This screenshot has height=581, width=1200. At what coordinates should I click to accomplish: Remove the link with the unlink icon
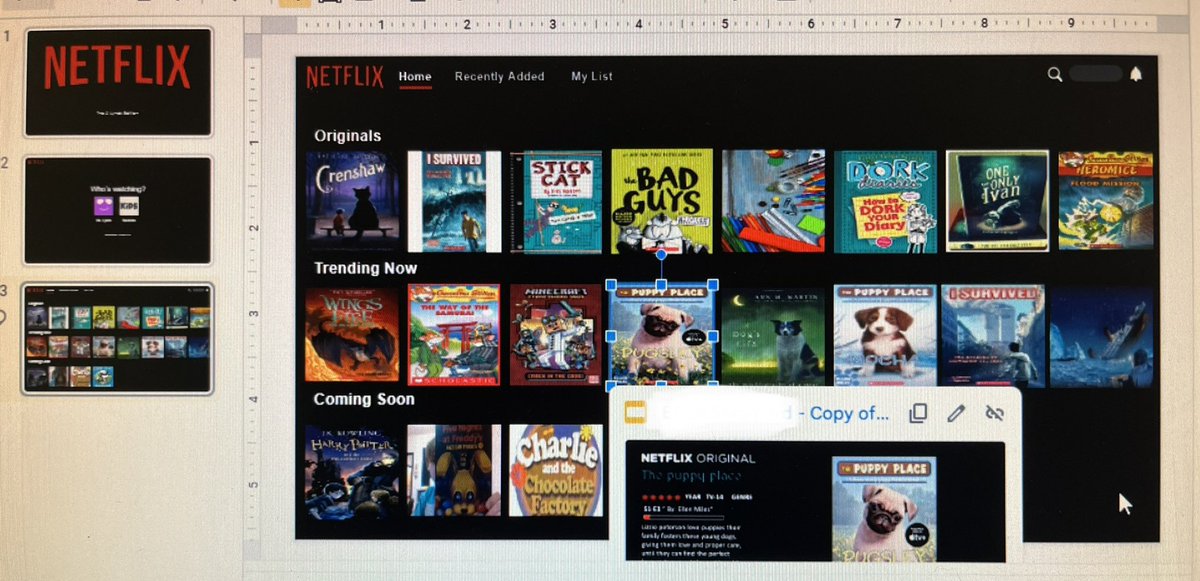[x=994, y=413]
